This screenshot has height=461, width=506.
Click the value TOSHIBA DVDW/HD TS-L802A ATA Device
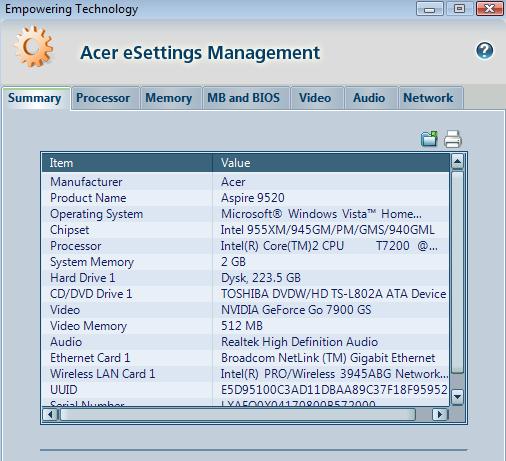coord(334,294)
